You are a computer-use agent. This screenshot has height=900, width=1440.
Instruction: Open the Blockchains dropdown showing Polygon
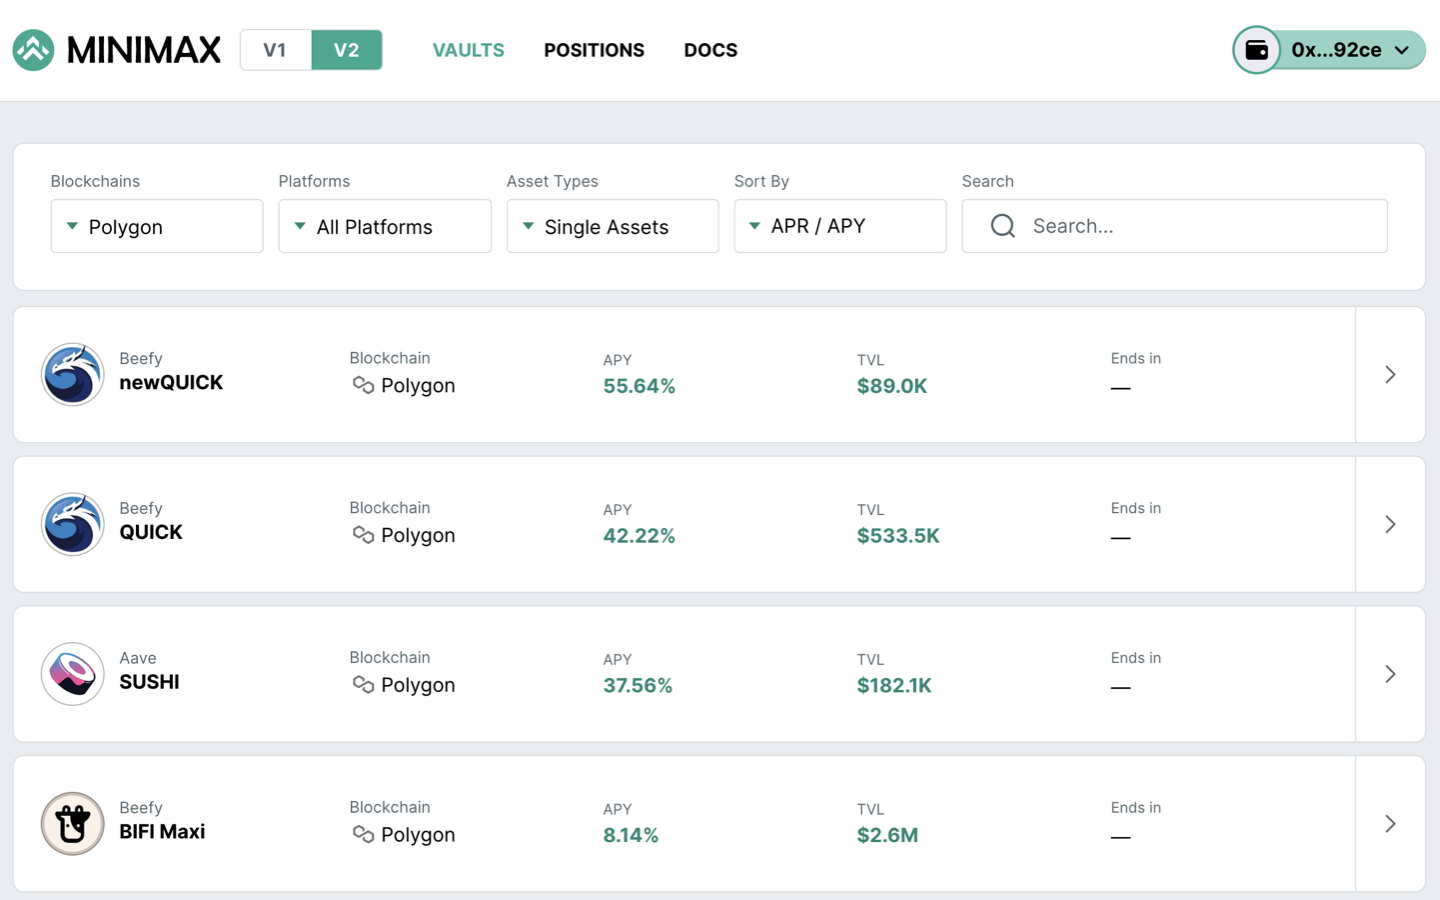157,226
